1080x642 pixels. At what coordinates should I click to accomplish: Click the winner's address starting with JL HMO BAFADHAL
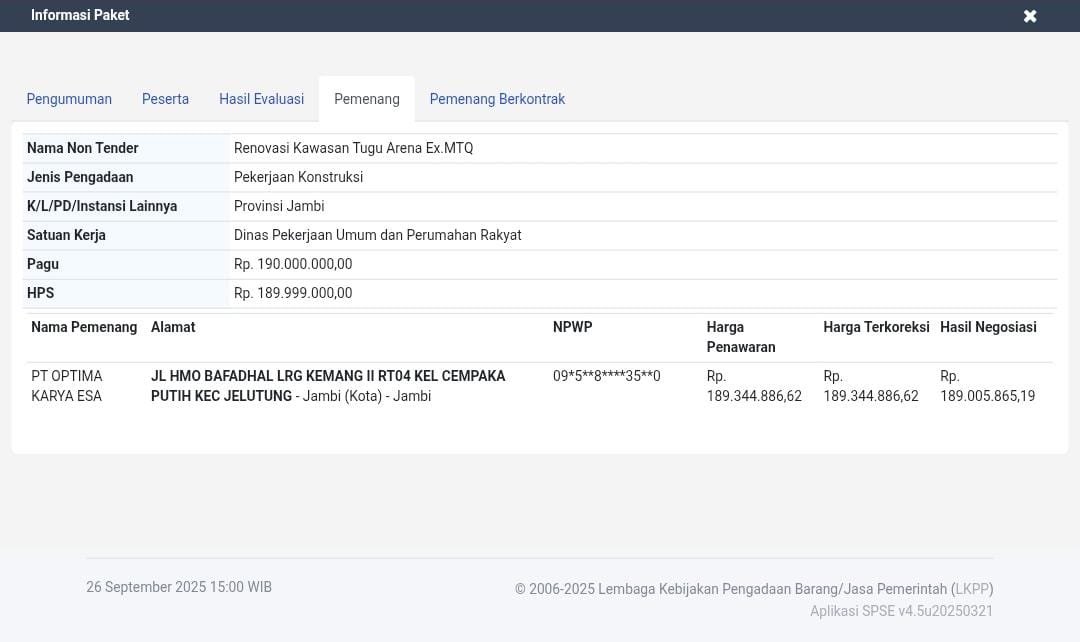[x=328, y=386]
